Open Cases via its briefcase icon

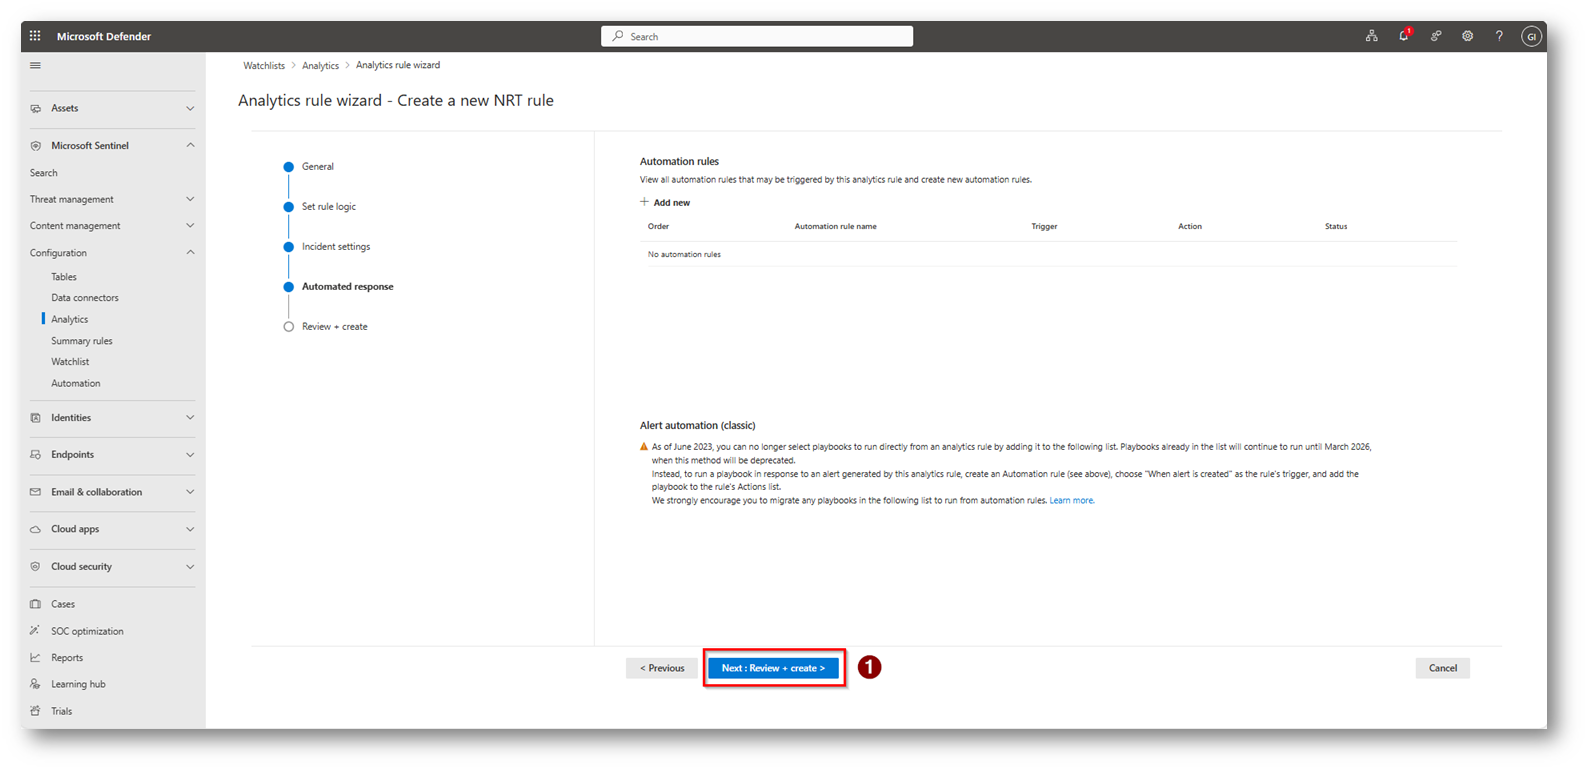pyautogui.click(x=35, y=604)
